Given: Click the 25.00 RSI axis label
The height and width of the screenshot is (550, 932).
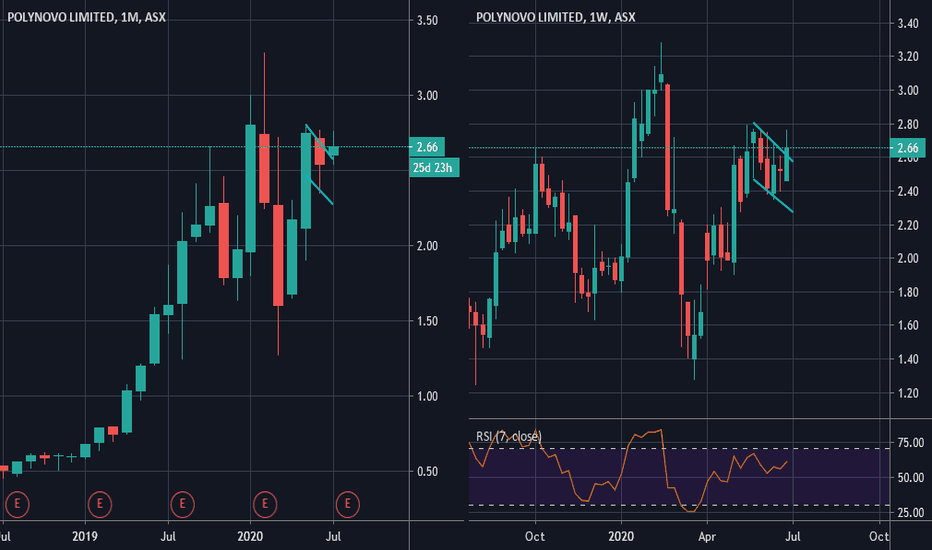Looking at the screenshot, I should pyautogui.click(x=911, y=513).
